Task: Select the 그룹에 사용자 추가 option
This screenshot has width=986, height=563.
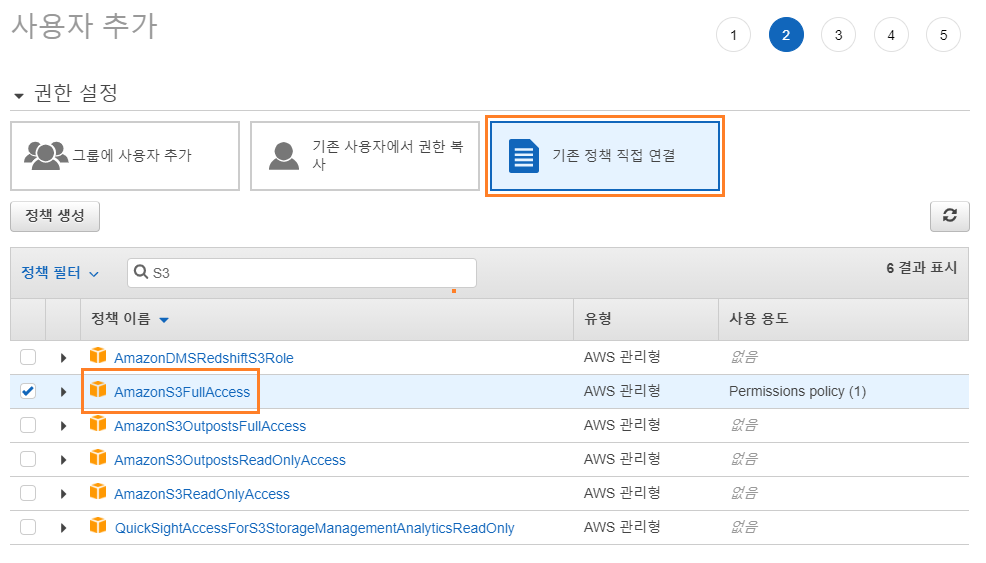Action: (125, 156)
